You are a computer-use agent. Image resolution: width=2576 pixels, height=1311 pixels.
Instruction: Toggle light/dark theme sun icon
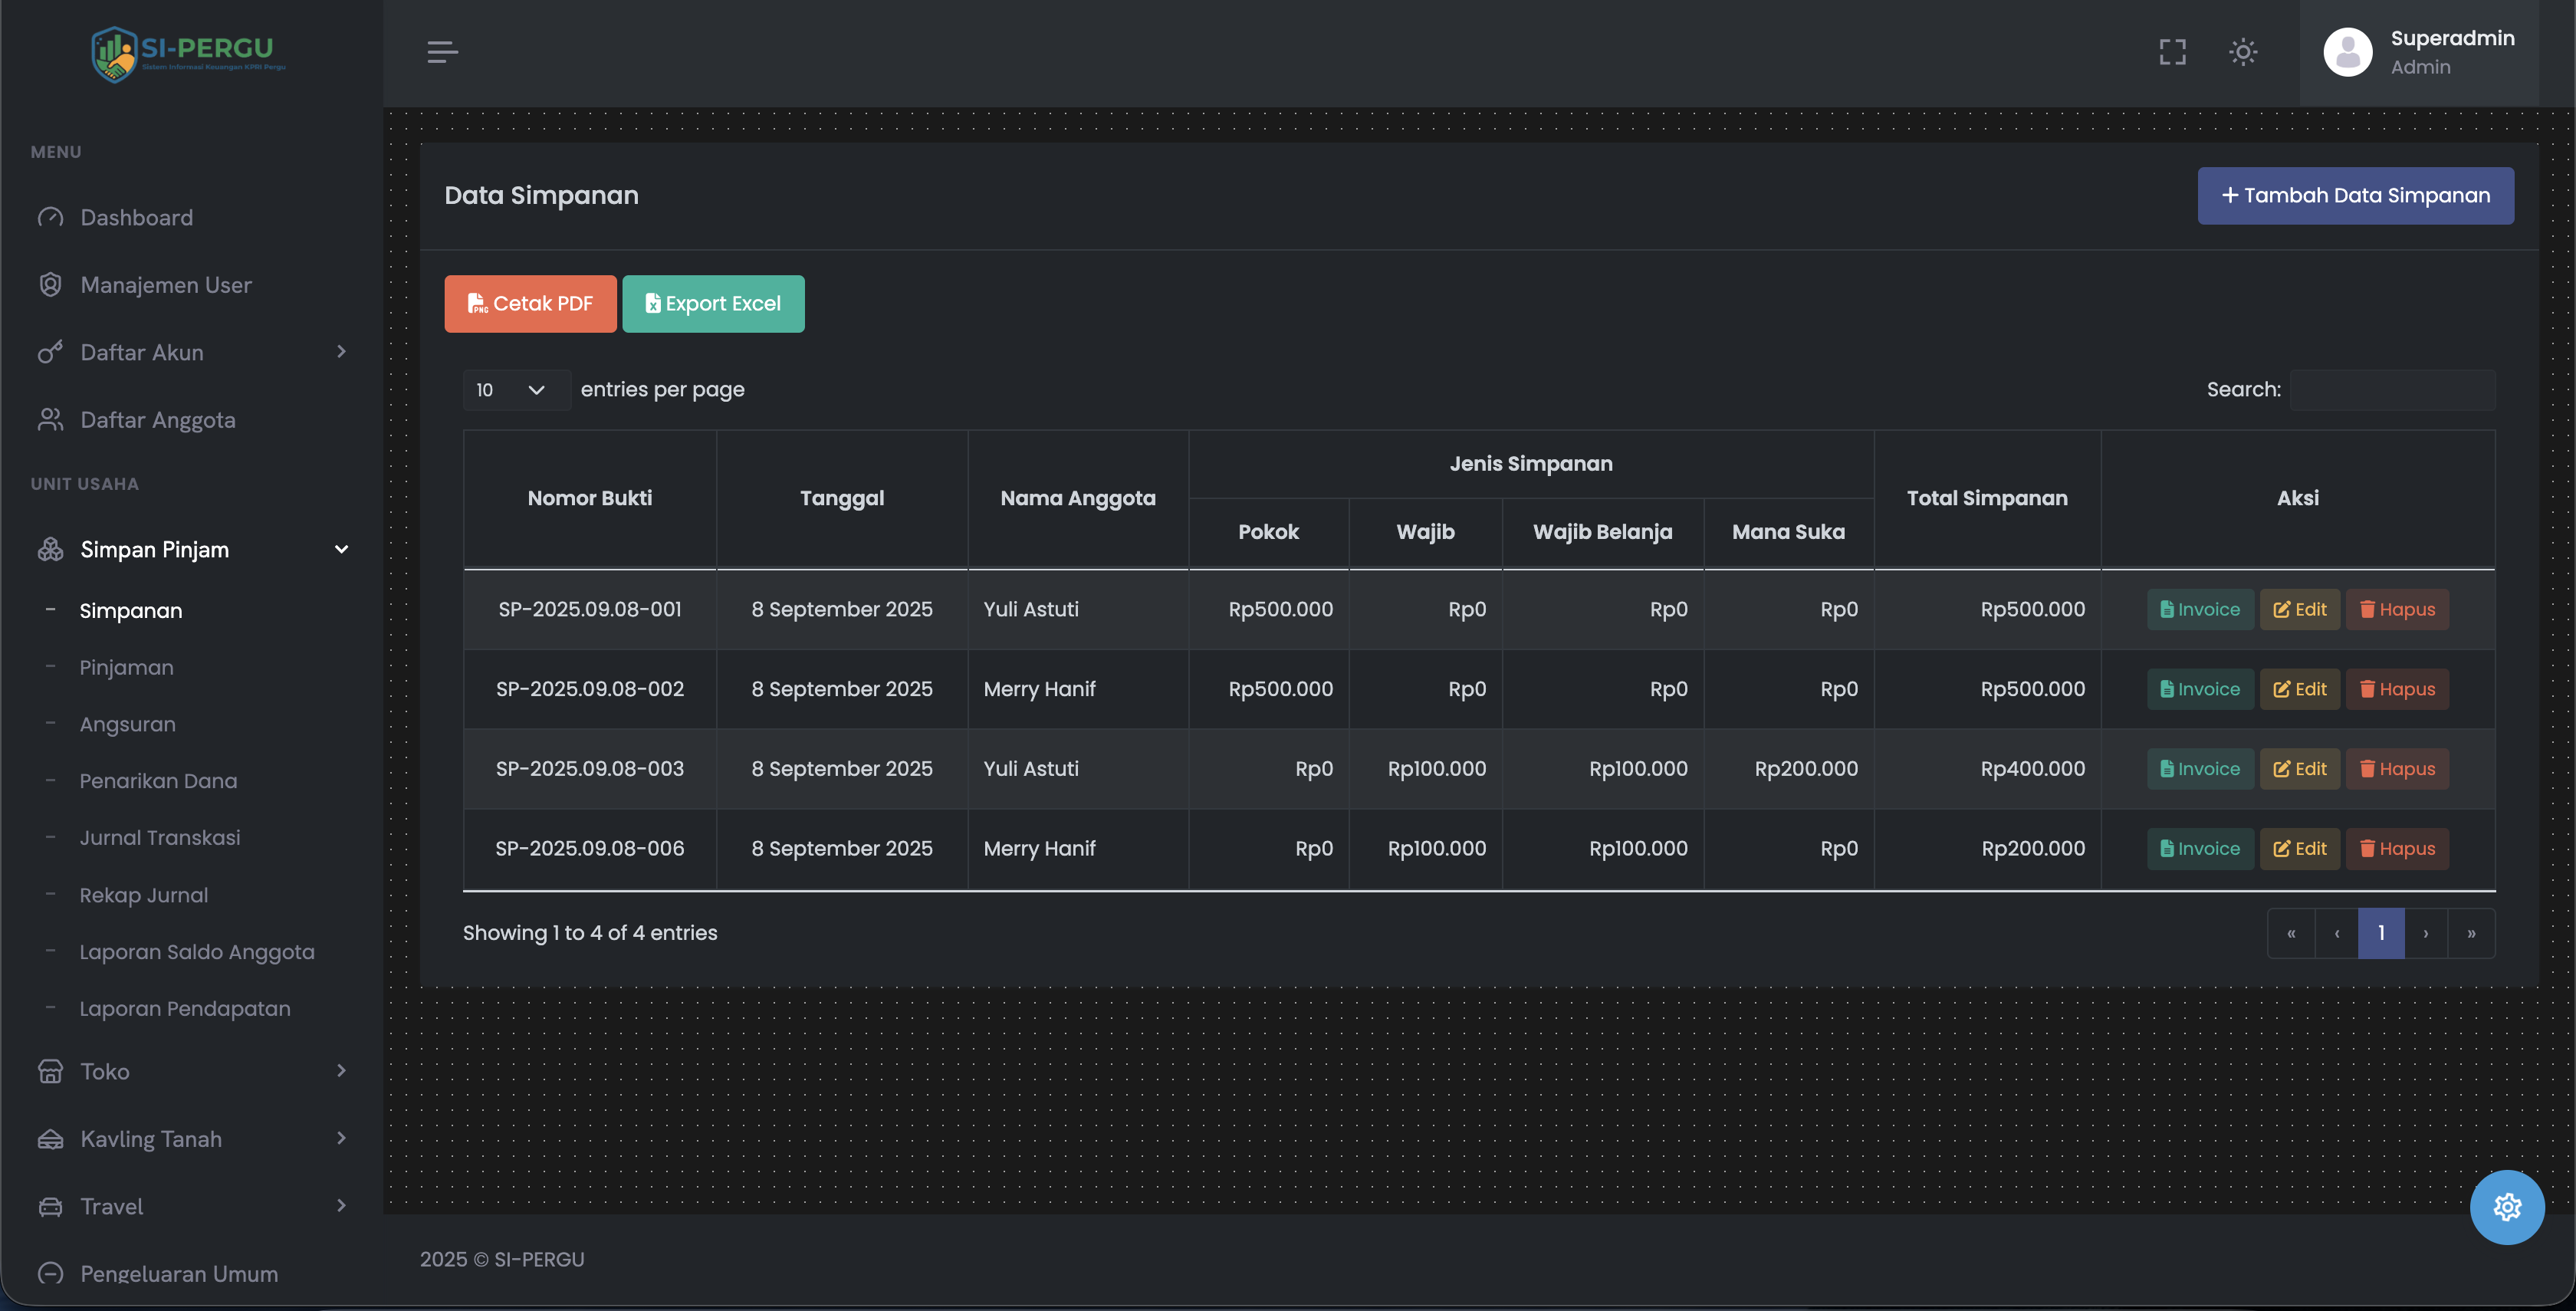coord(2243,52)
